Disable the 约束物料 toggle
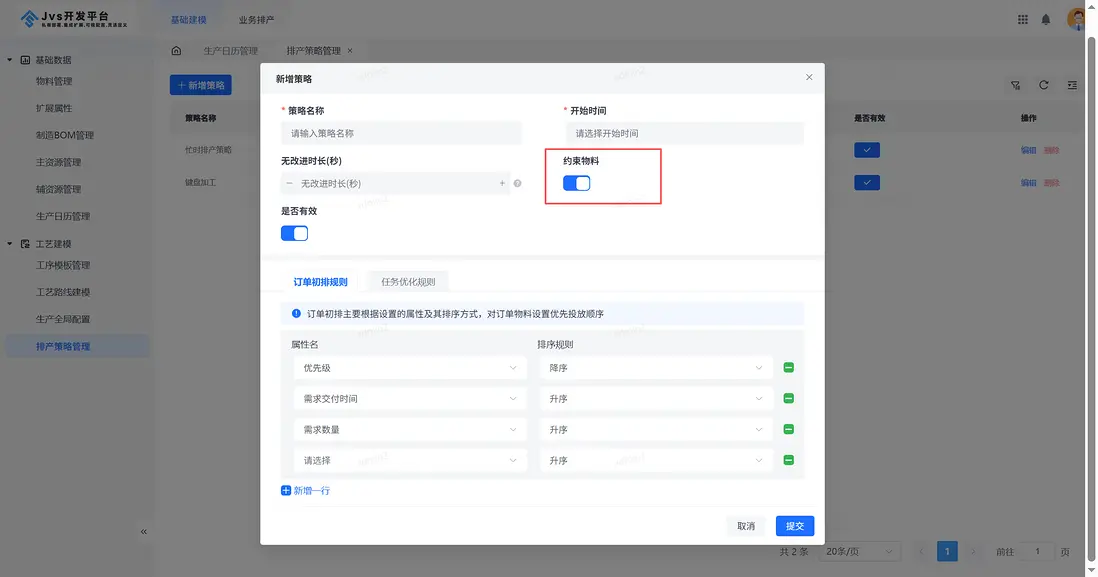 pyautogui.click(x=575, y=183)
